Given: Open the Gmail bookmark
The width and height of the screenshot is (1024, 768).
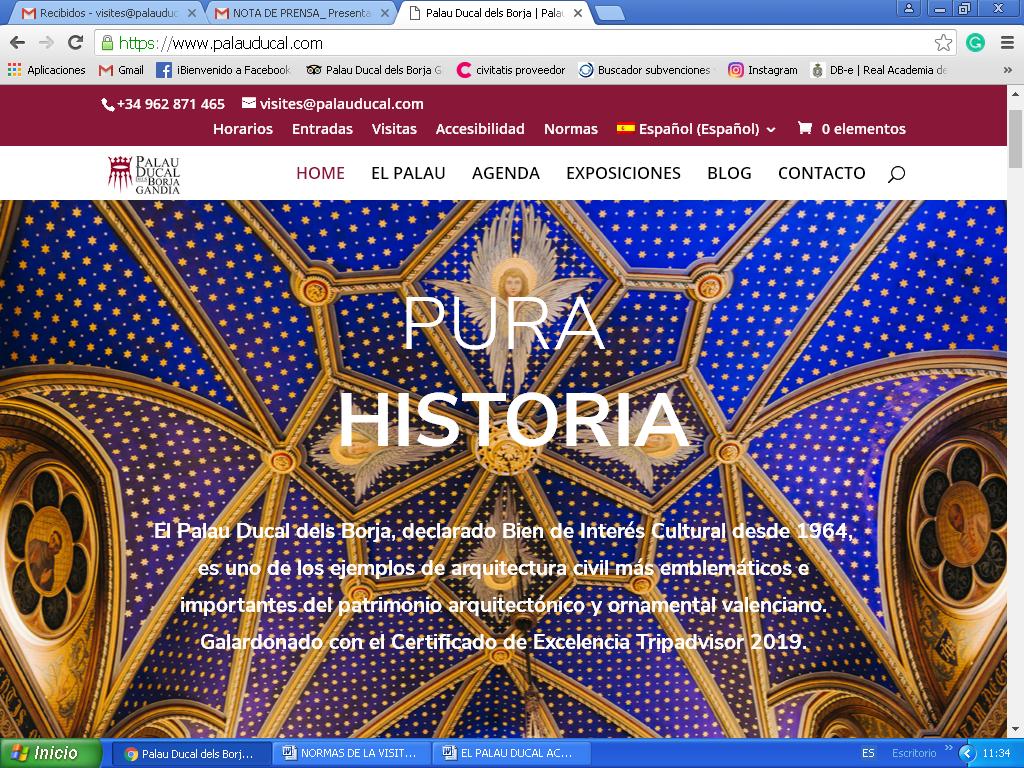Looking at the screenshot, I should 121,70.
